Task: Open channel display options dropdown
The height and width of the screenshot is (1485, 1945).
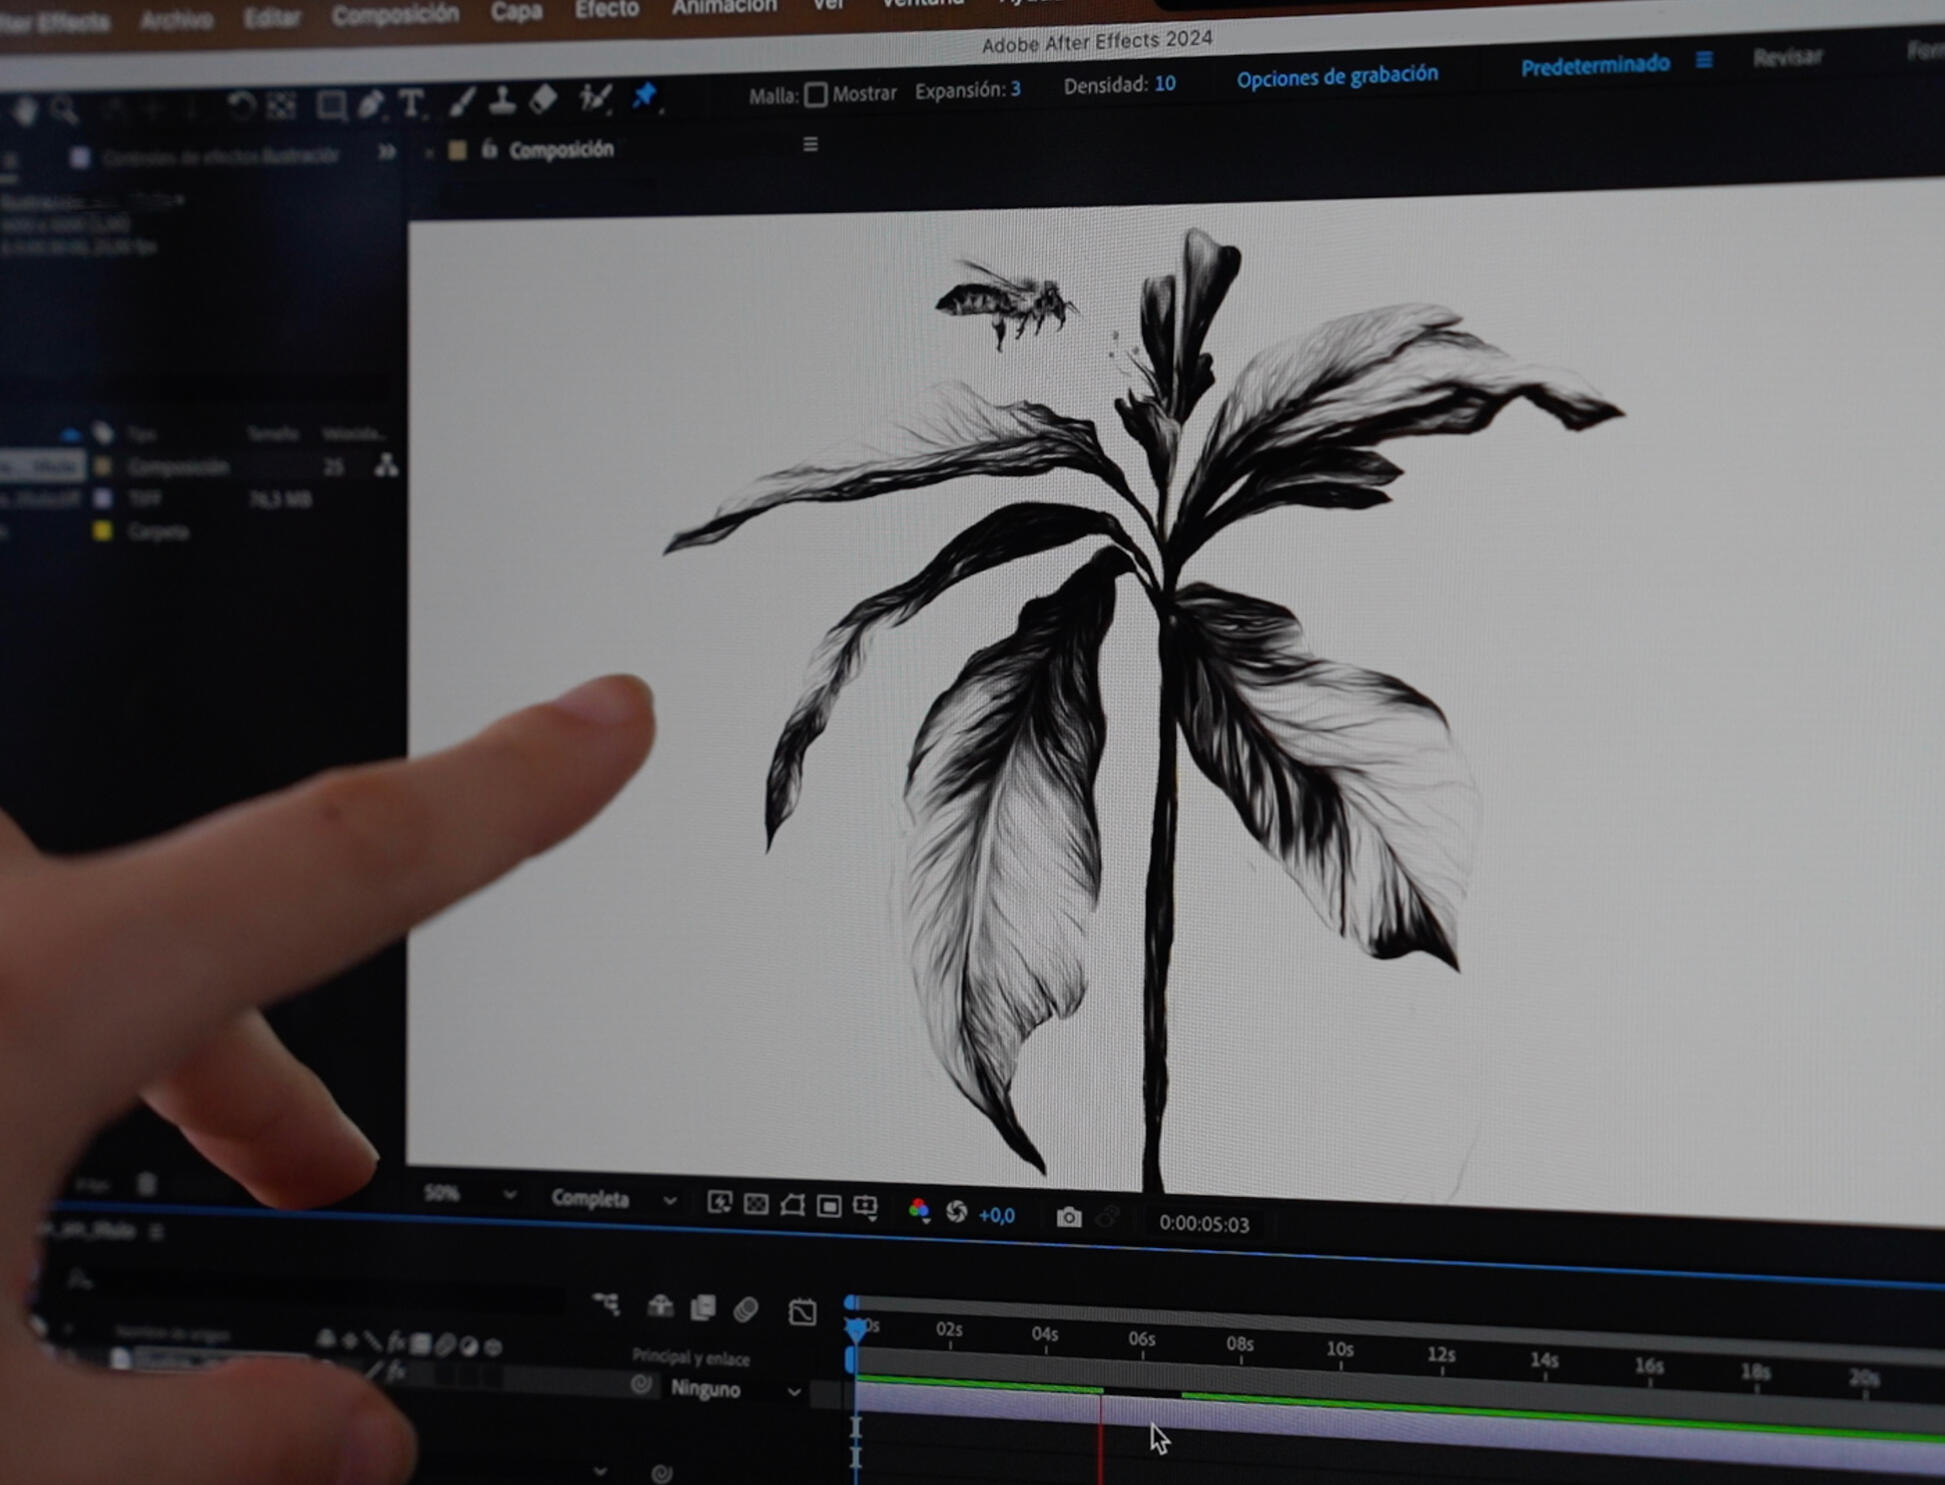Action: pyautogui.click(x=919, y=1211)
